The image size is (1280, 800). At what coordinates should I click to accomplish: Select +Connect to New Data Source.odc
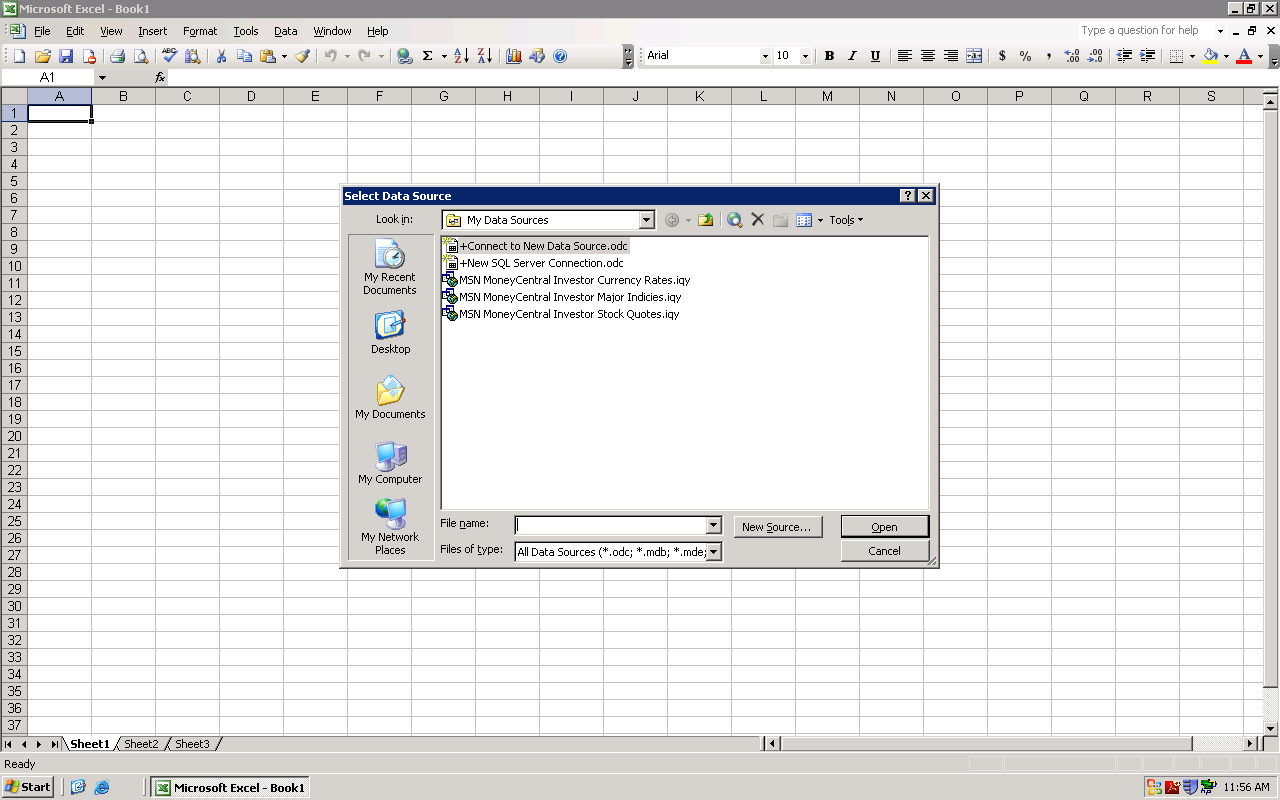(536, 246)
